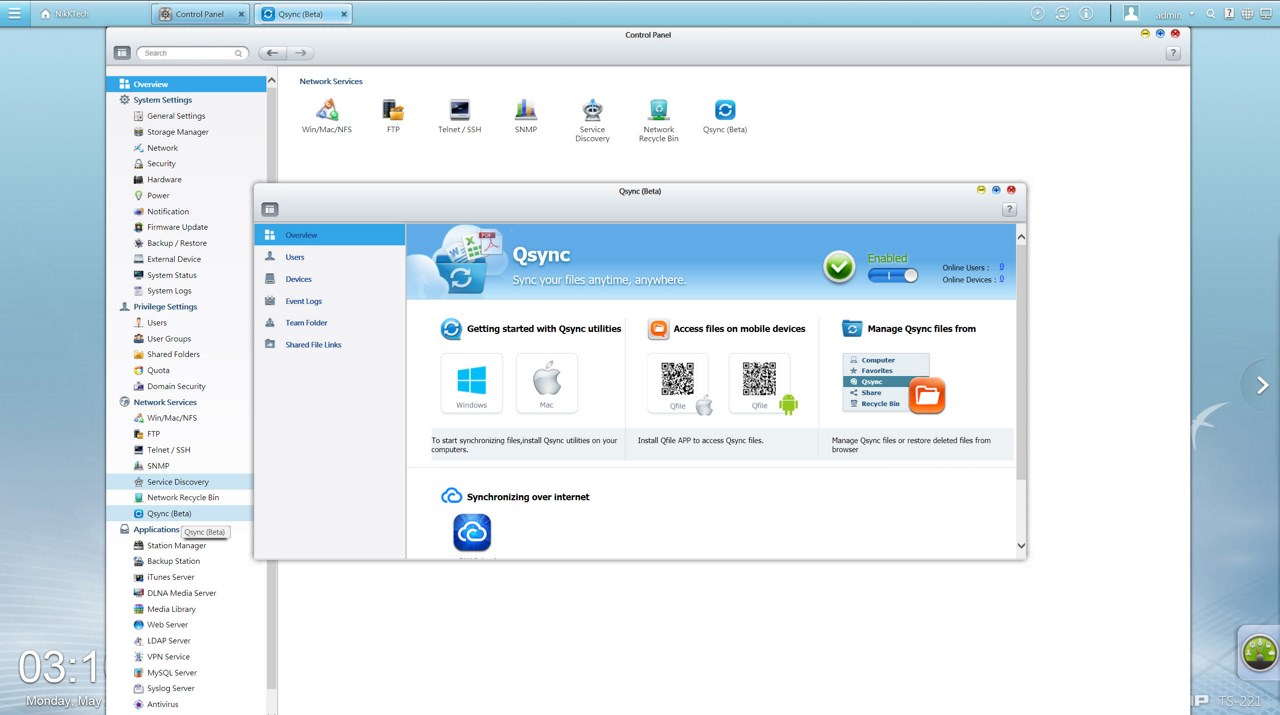The height and width of the screenshot is (715, 1280).
Task: Open the dashboard gauge icon
Action: coord(1260,652)
